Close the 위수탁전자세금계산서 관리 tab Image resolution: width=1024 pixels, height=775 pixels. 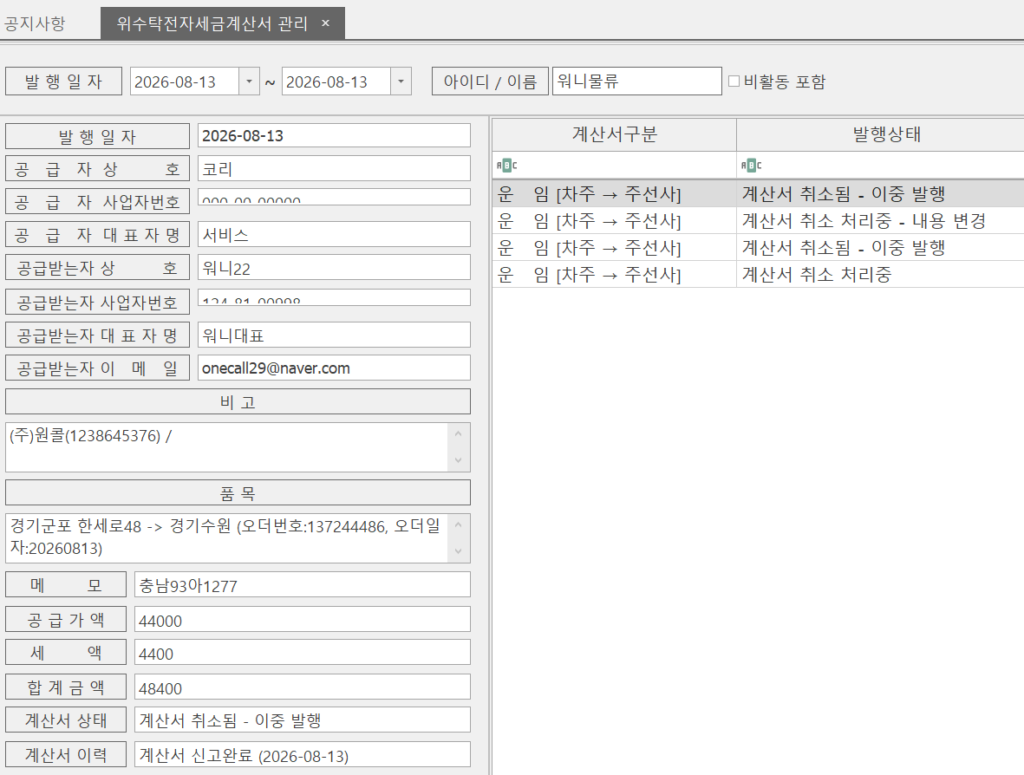[x=325, y=24]
